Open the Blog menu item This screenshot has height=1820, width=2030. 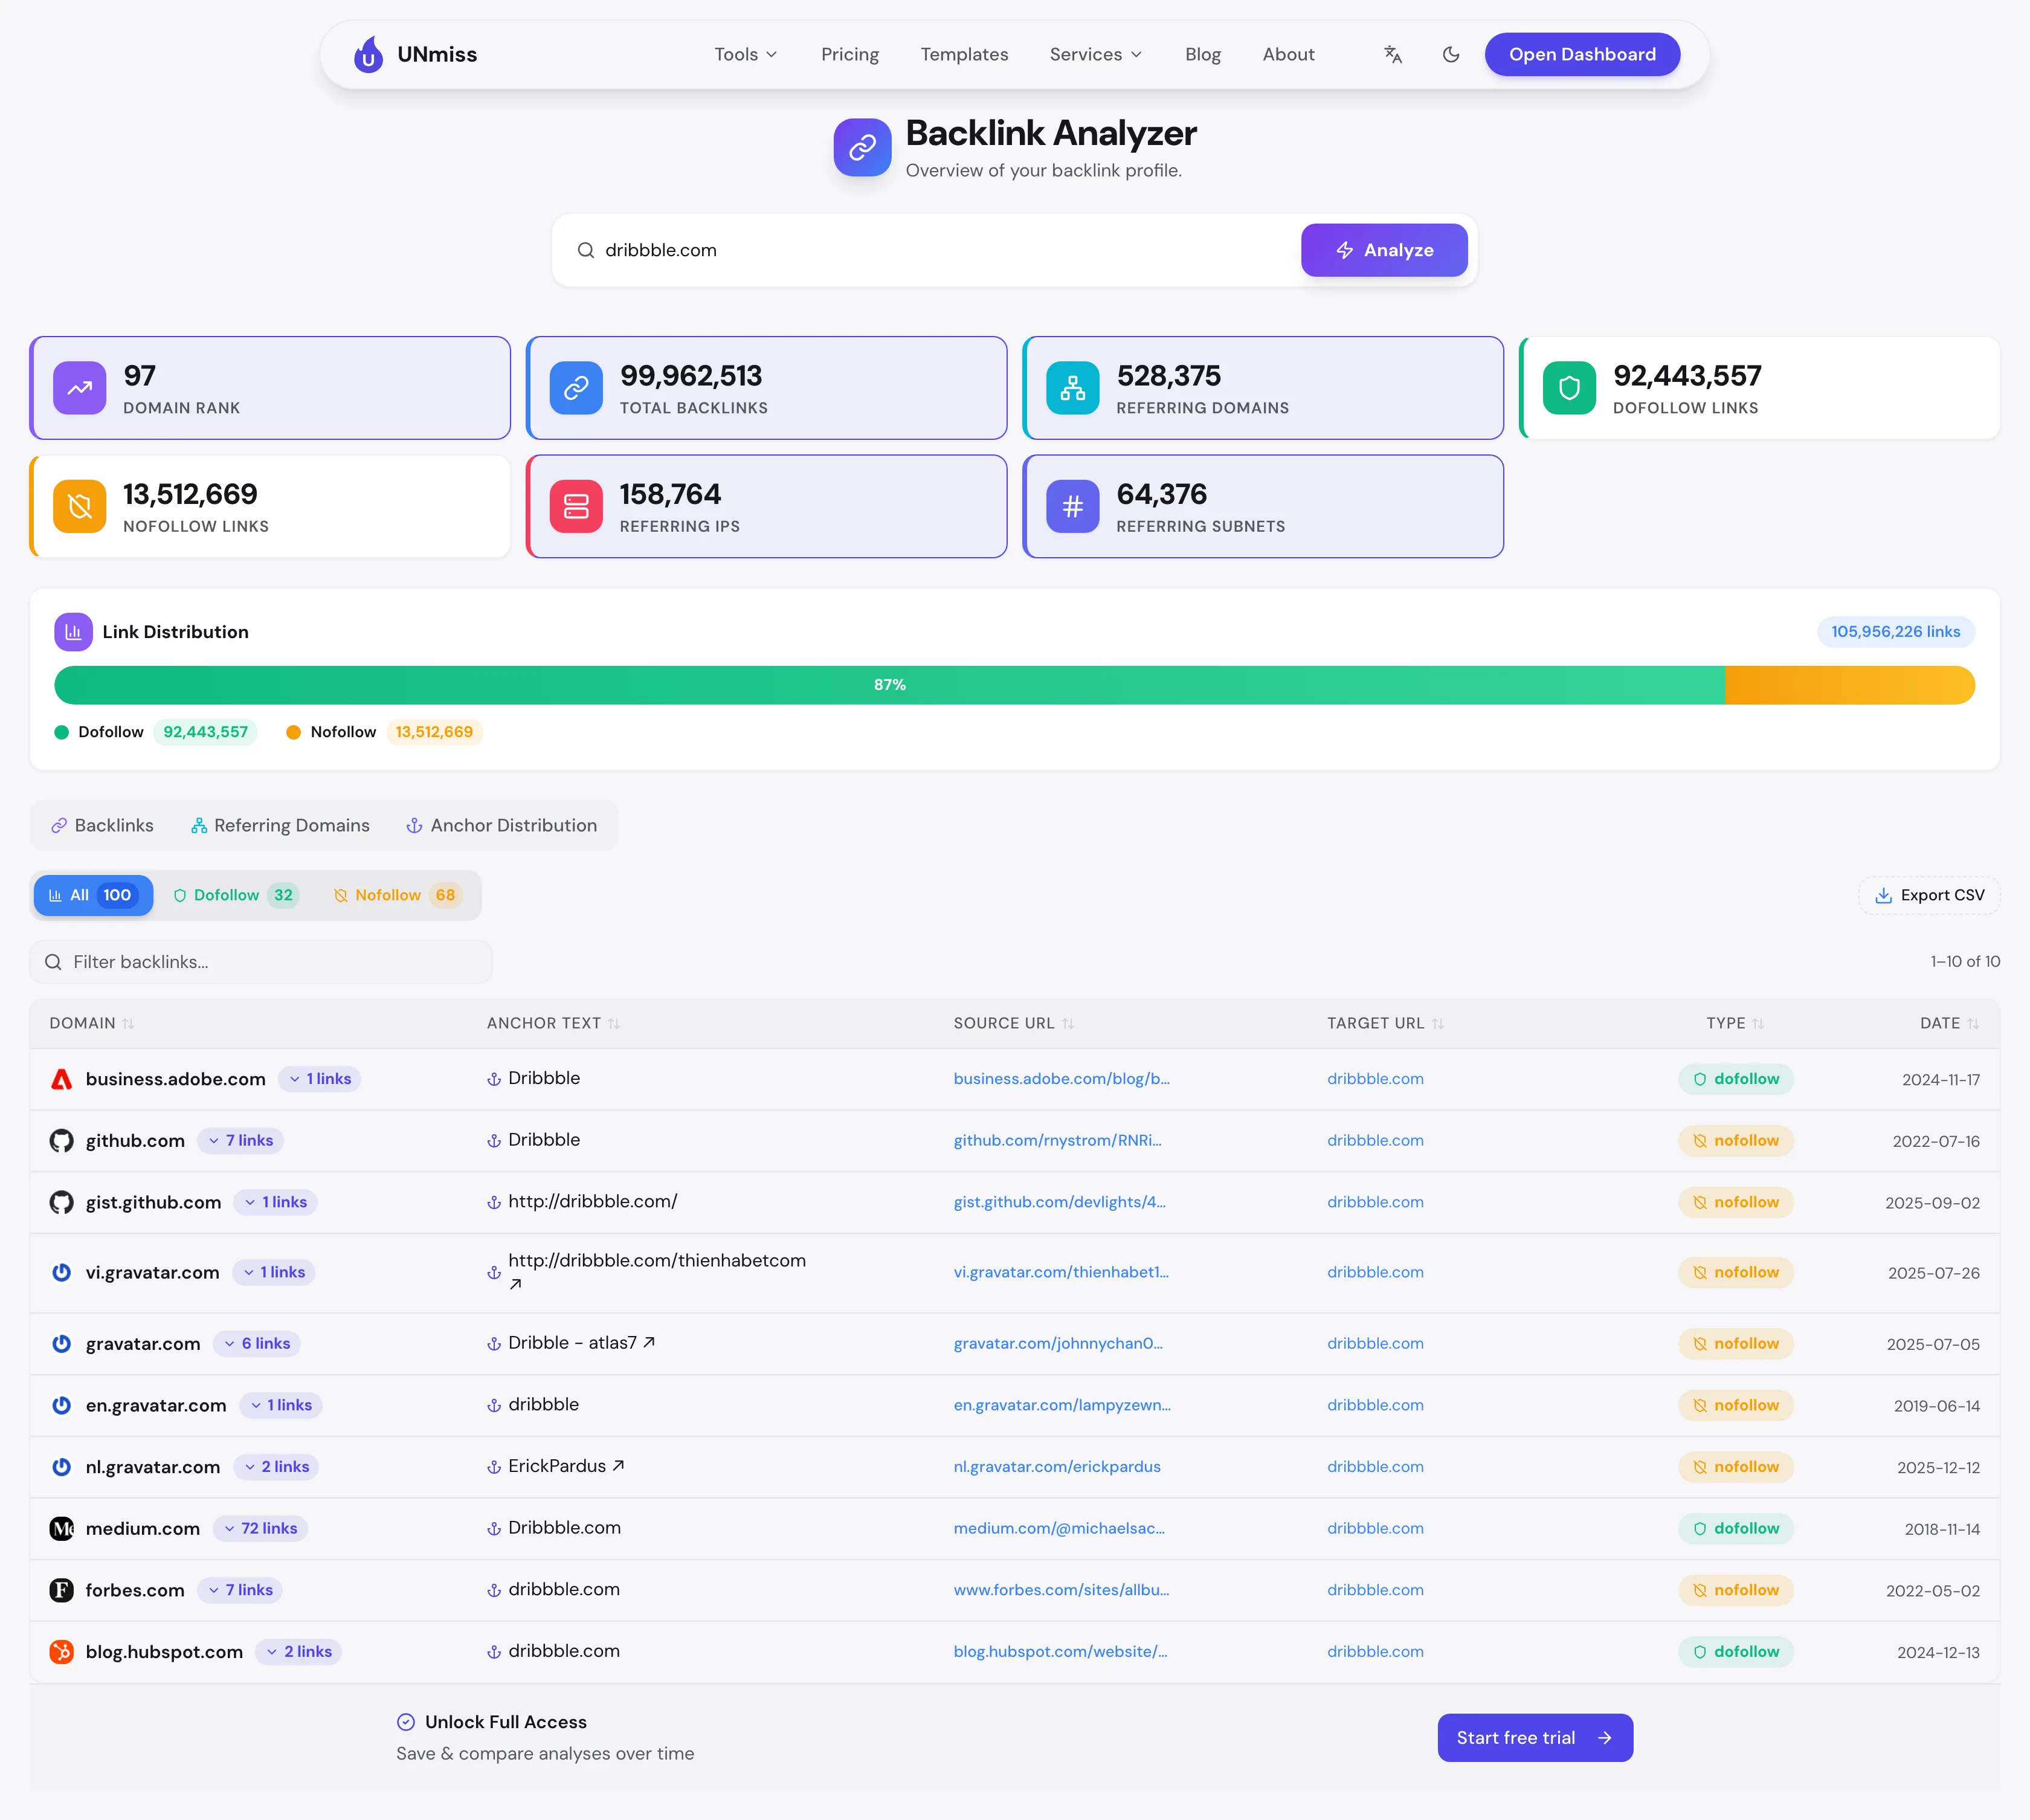[x=1202, y=54]
